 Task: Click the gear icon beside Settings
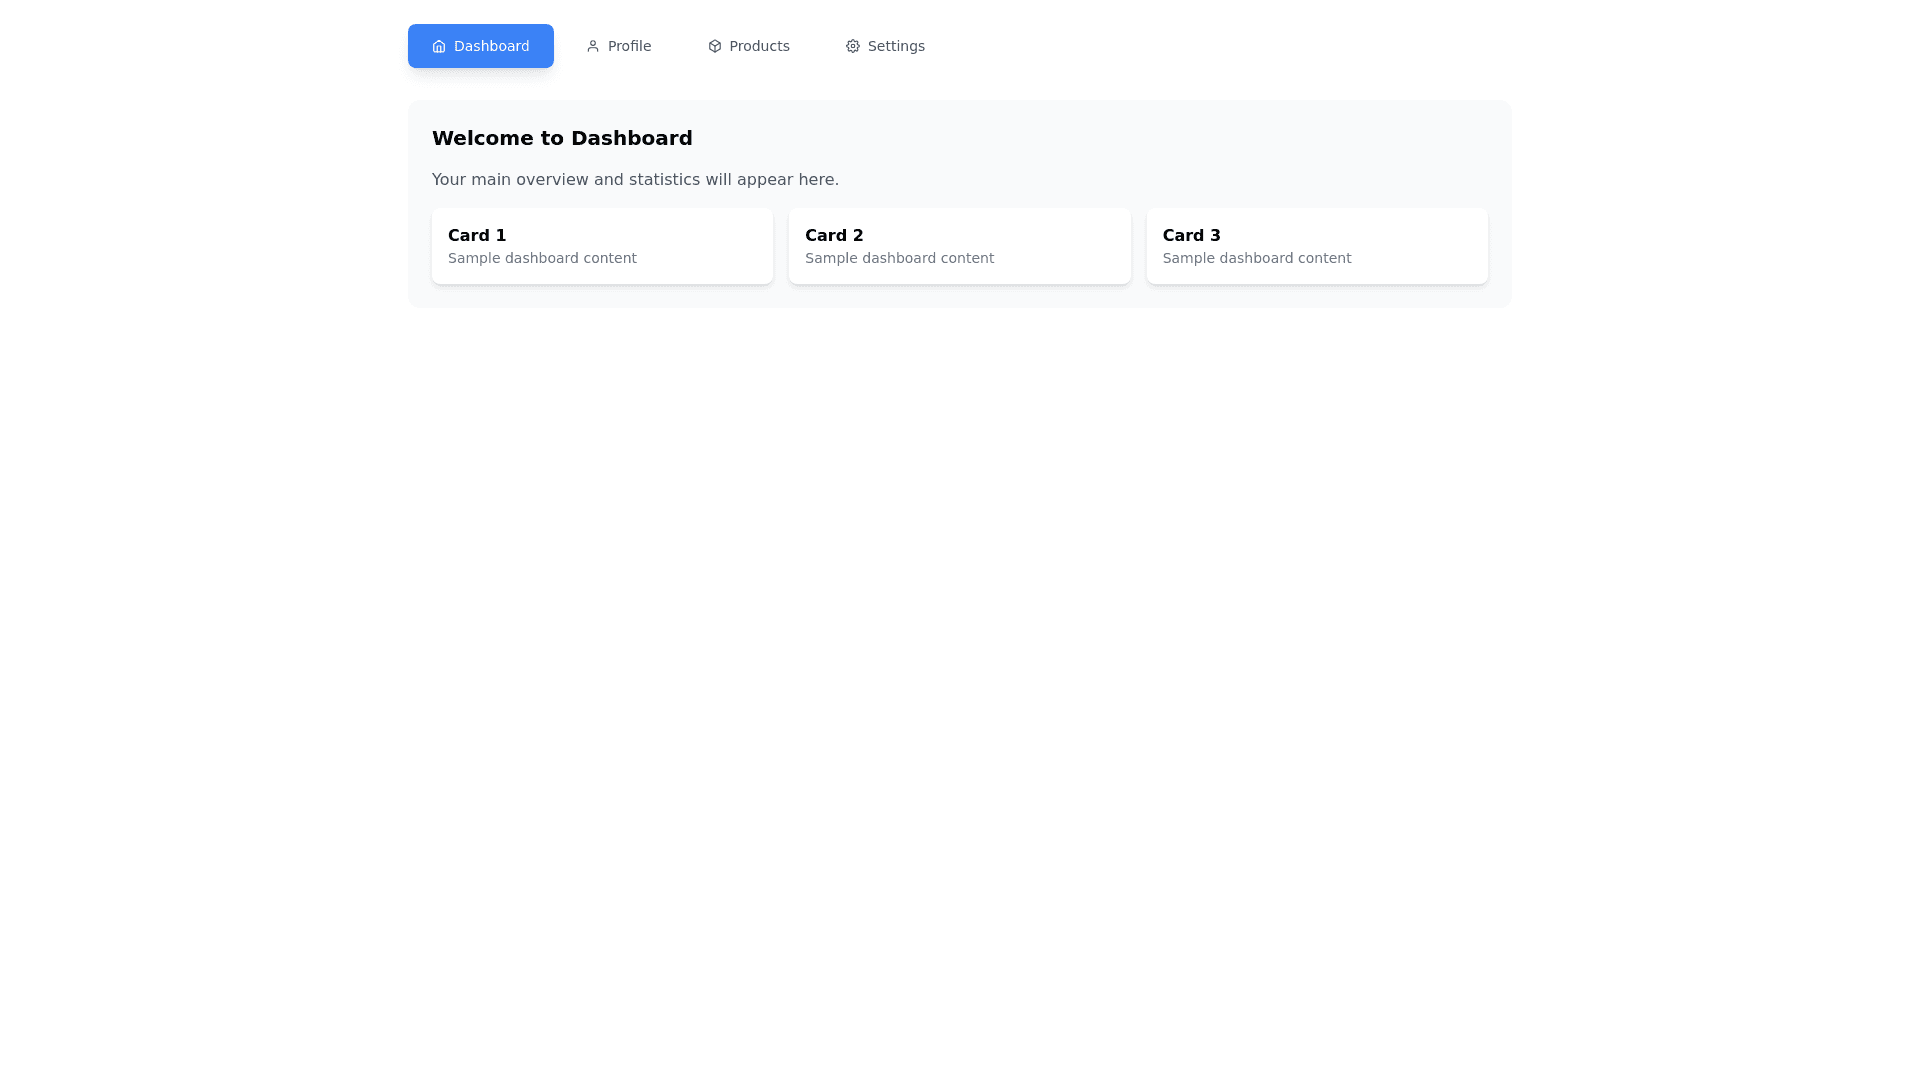852,46
